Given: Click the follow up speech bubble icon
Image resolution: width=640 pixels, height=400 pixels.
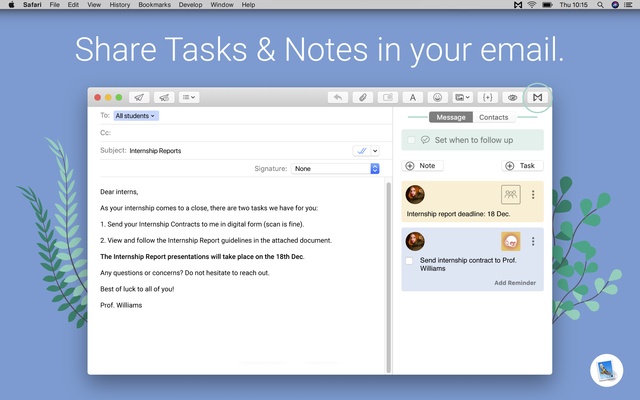Looking at the screenshot, I should click(x=425, y=140).
